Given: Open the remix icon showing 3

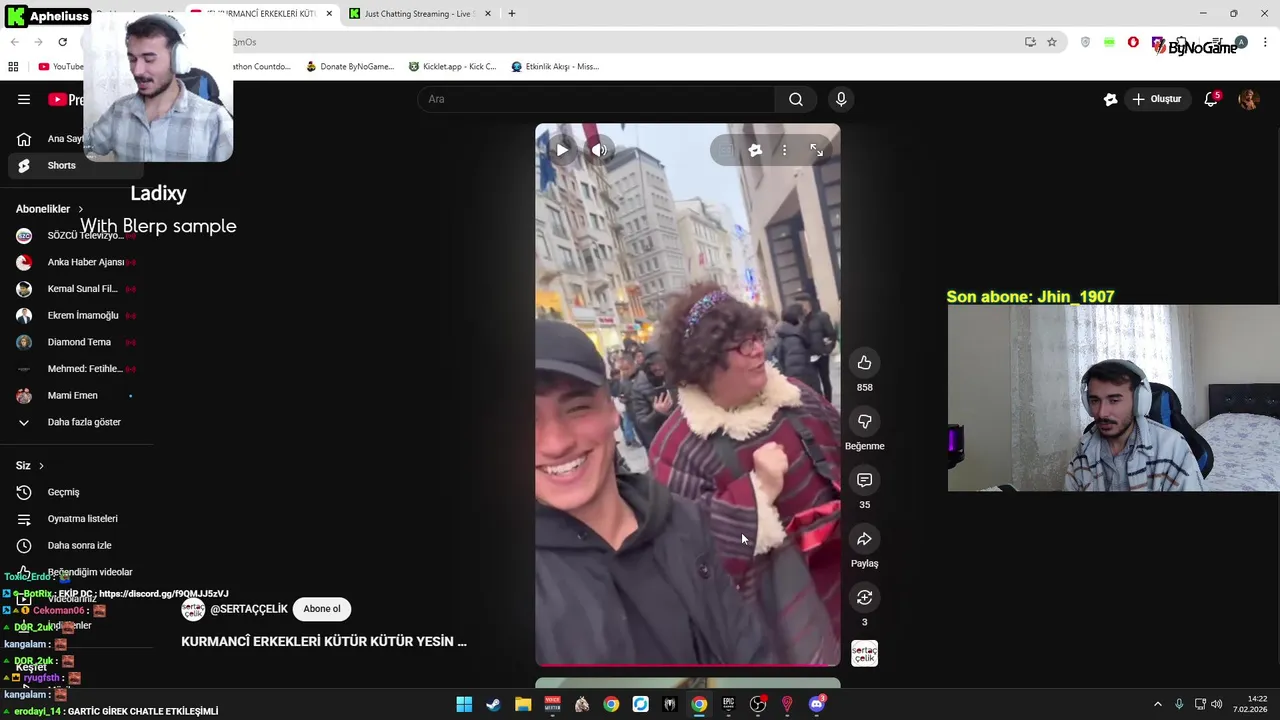Looking at the screenshot, I should 864,597.
